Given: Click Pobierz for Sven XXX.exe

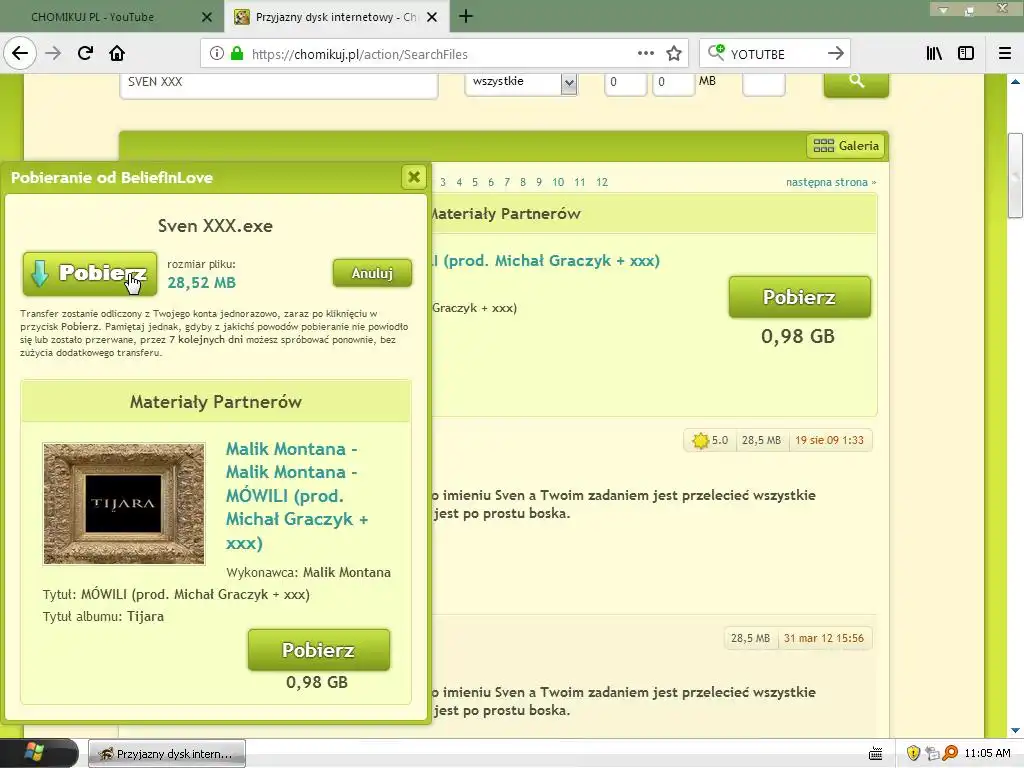Looking at the screenshot, I should 90,274.
